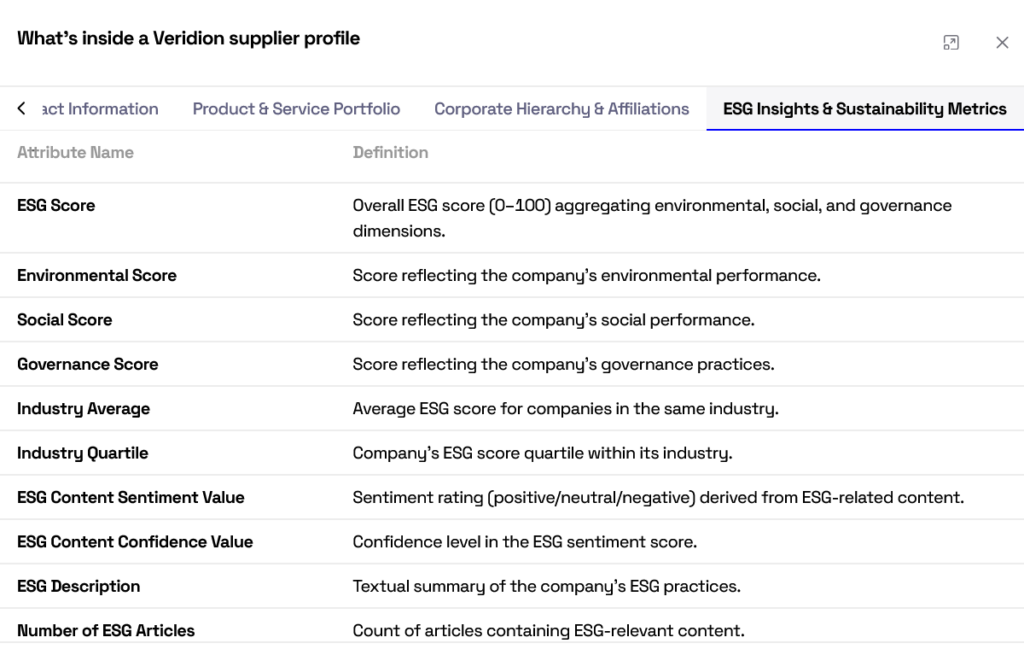Click ESG Content Sentiment Value attribute

click(130, 498)
